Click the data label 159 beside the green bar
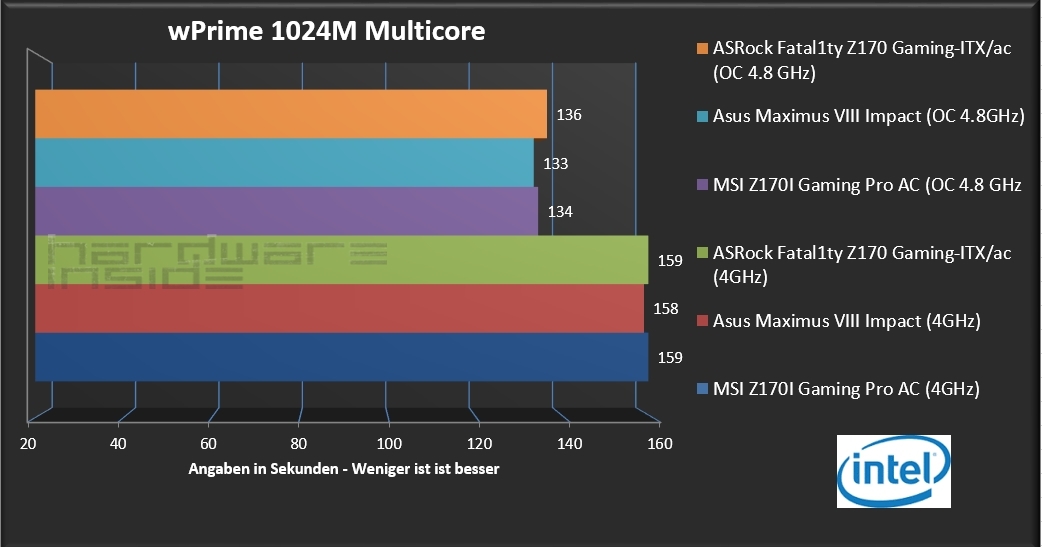The image size is (1042, 547). (670, 261)
